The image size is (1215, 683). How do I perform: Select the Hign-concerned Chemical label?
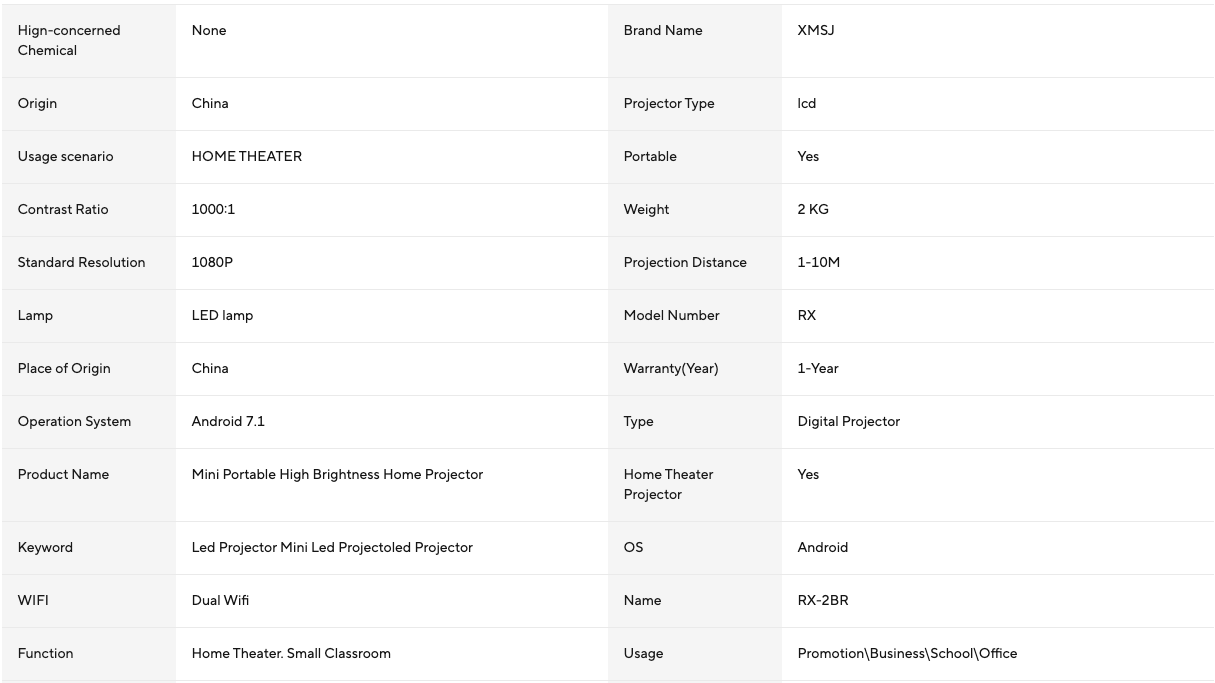coord(69,40)
